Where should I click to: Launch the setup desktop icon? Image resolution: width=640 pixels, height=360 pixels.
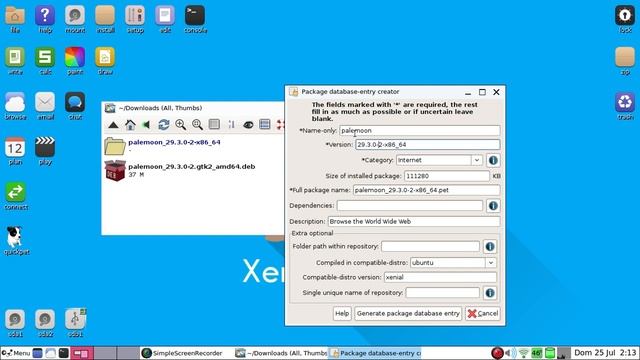(x=135, y=19)
